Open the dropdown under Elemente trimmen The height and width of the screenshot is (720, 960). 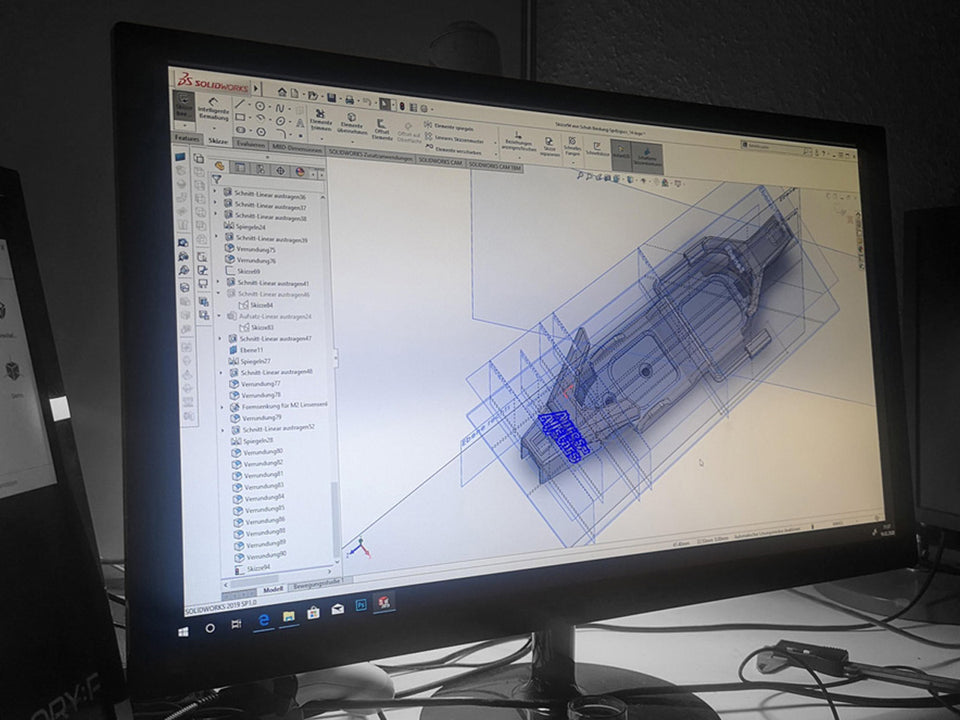click(x=322, y=138)
